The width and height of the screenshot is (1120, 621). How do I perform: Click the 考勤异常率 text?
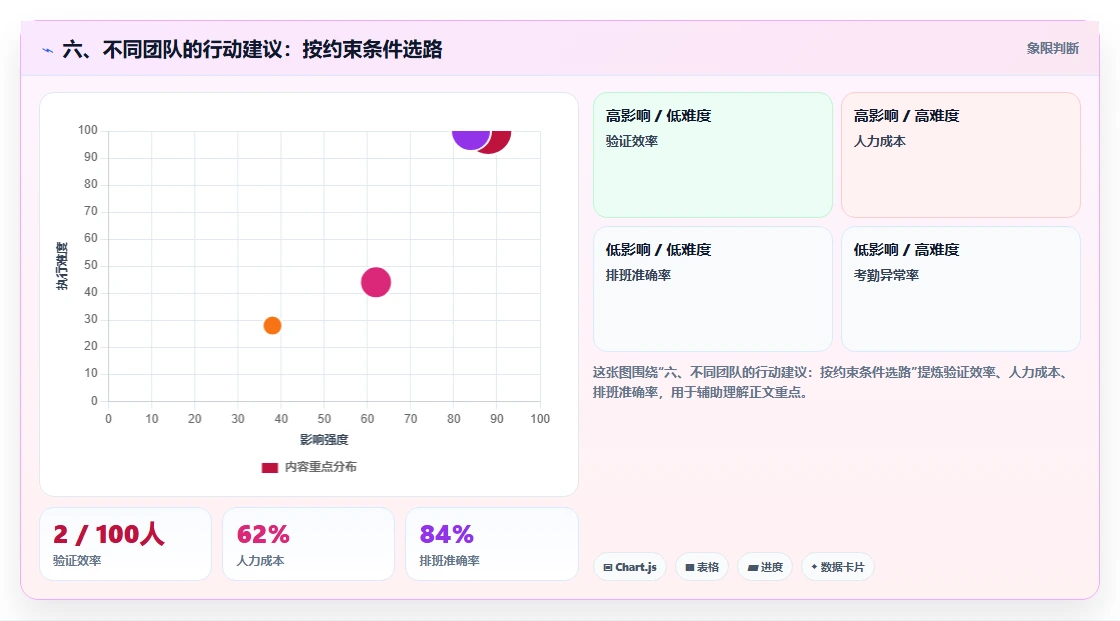(886, 275)
